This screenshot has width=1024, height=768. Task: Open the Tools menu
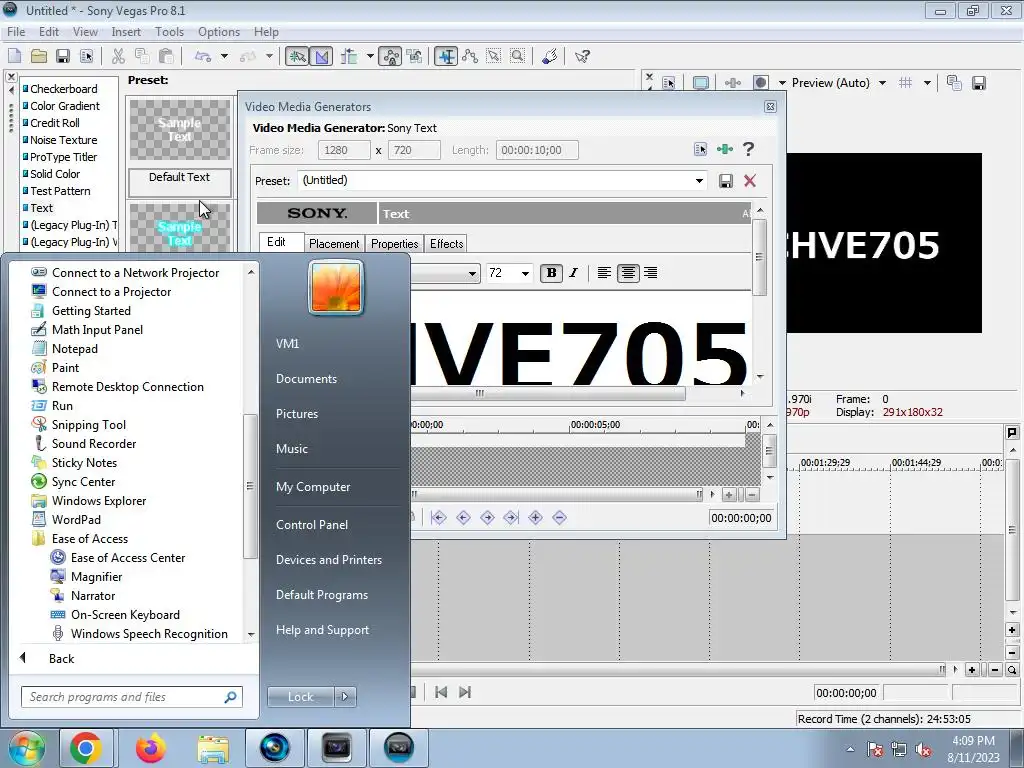point(169,31)
